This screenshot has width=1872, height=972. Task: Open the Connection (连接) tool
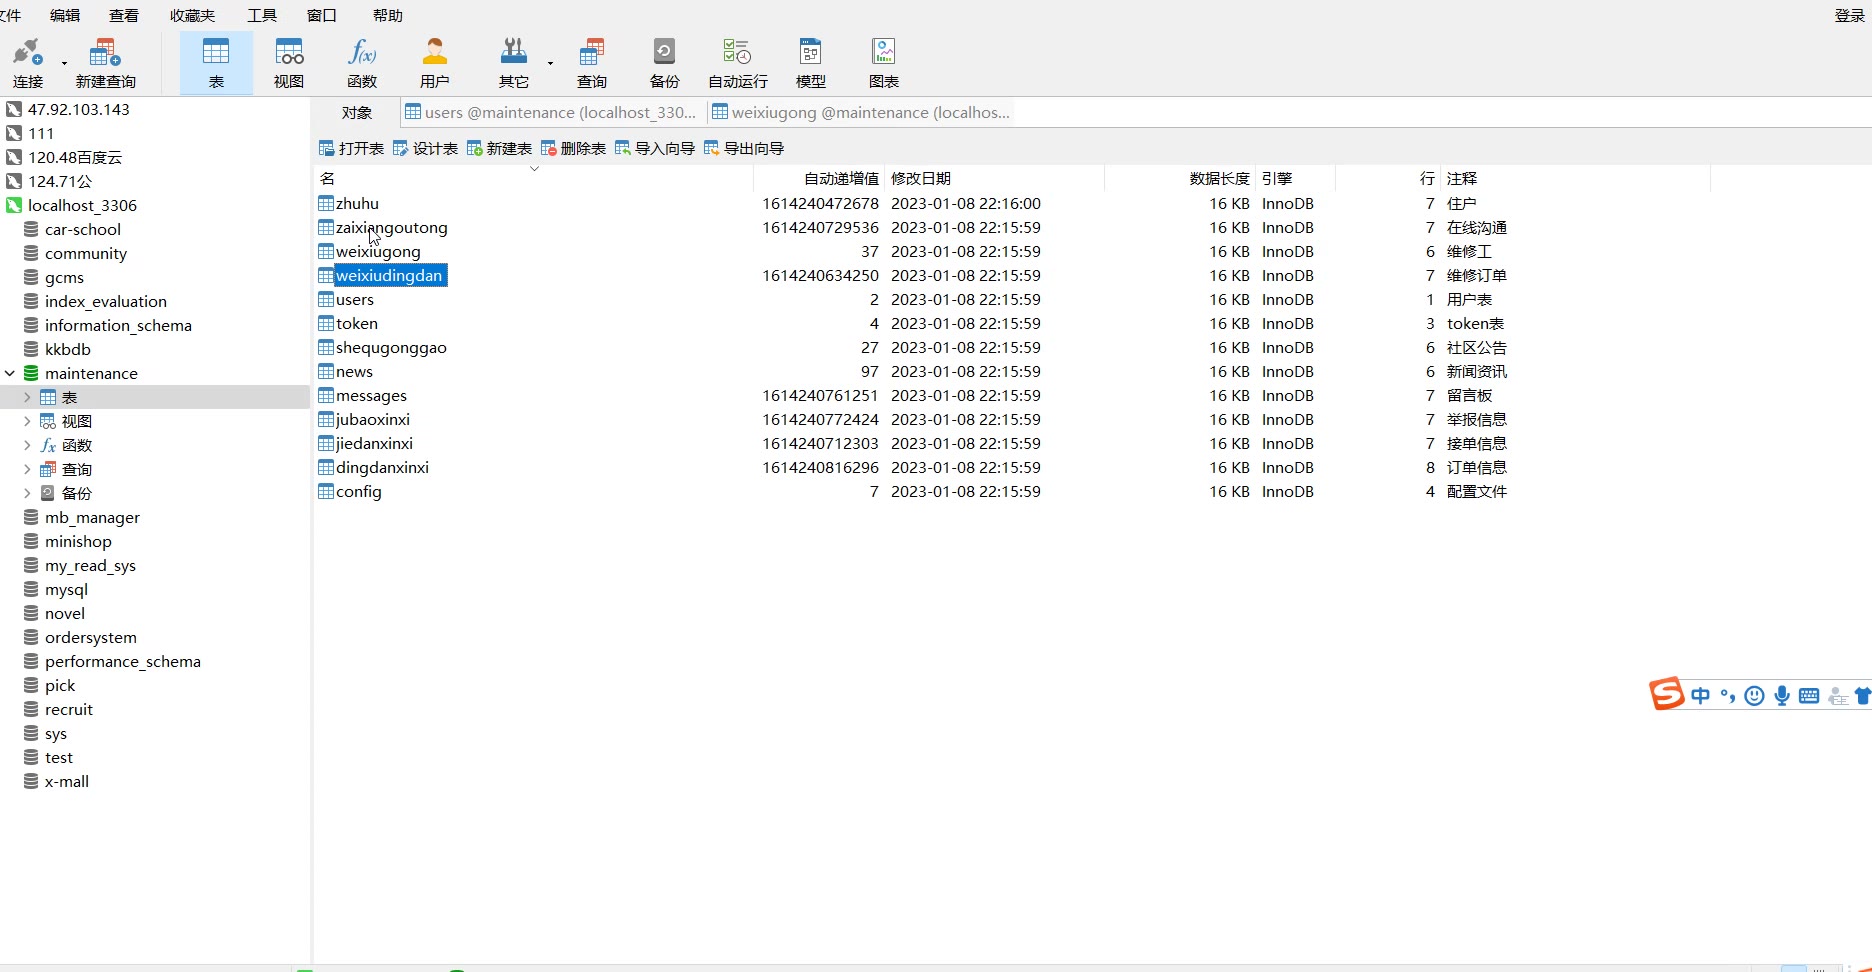[x=28, y=63]
